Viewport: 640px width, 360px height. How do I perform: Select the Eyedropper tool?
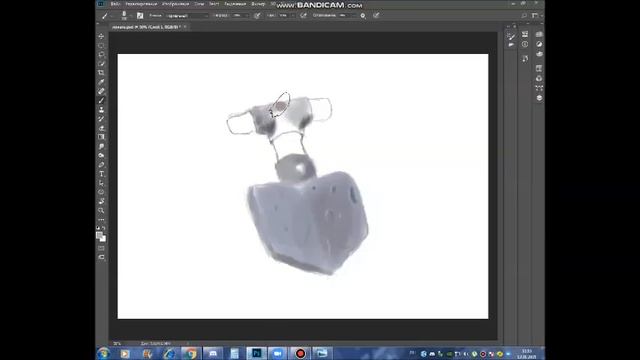(101, 82)
